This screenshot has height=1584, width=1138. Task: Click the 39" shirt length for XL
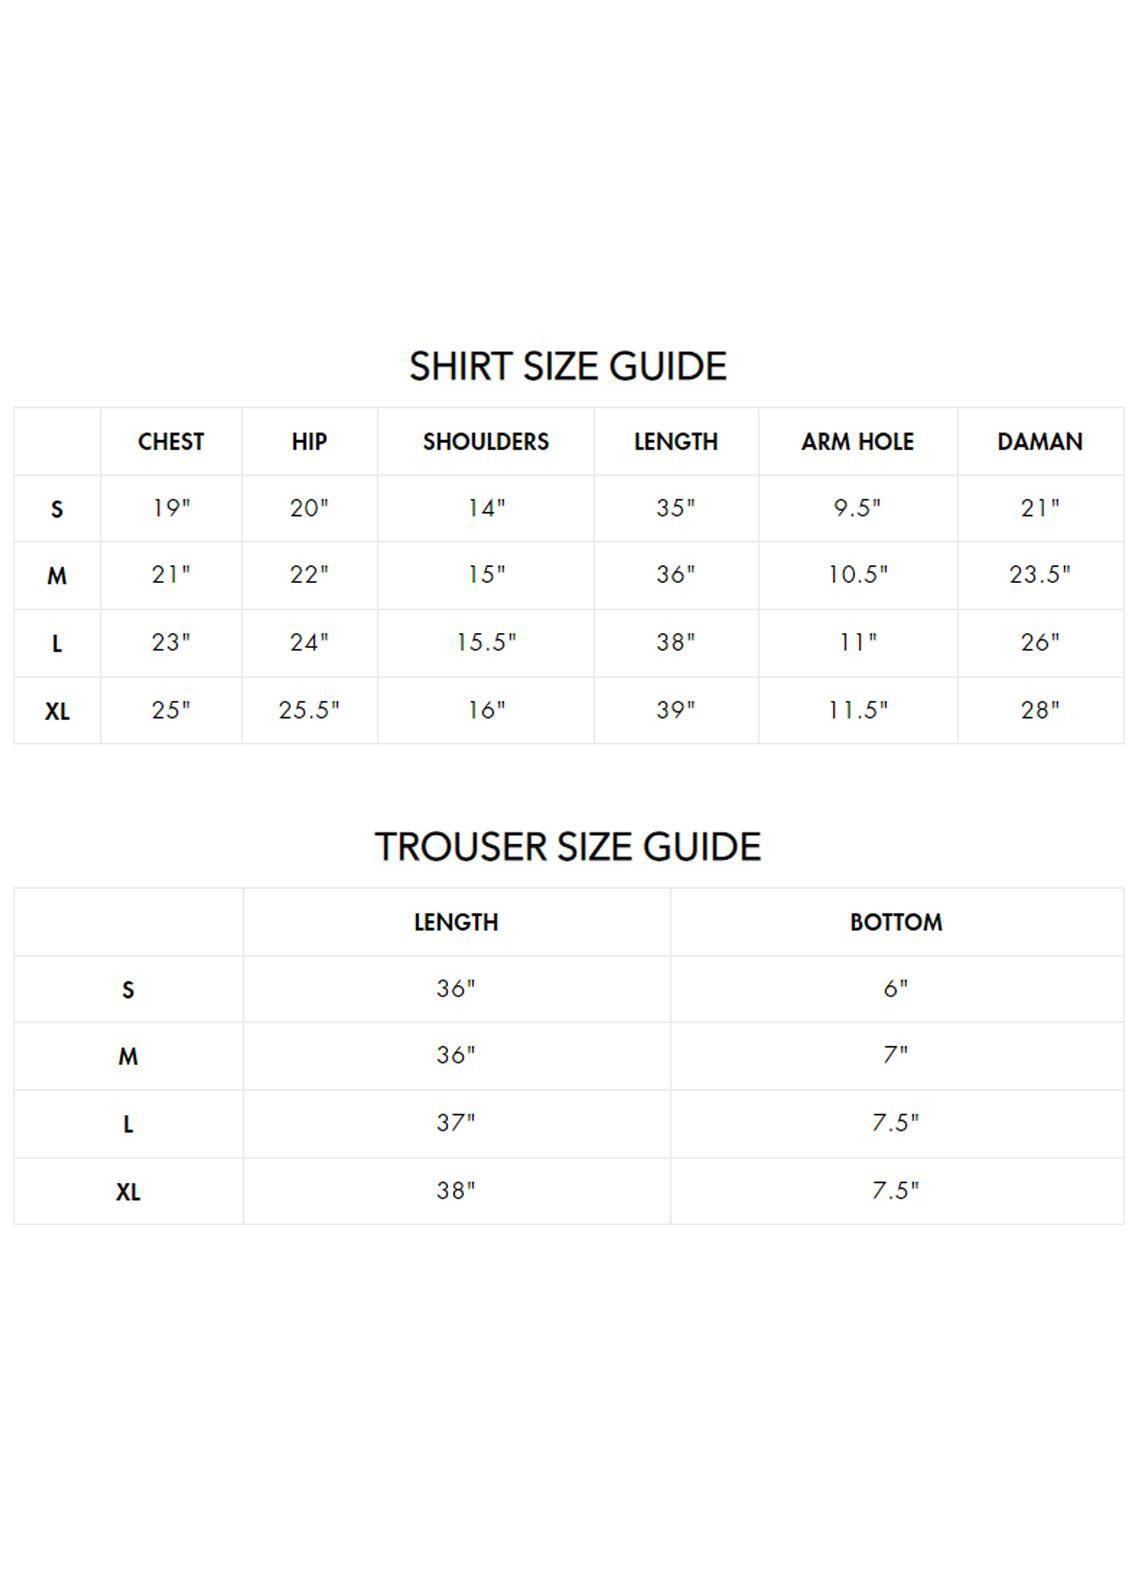tap(676, 710)
